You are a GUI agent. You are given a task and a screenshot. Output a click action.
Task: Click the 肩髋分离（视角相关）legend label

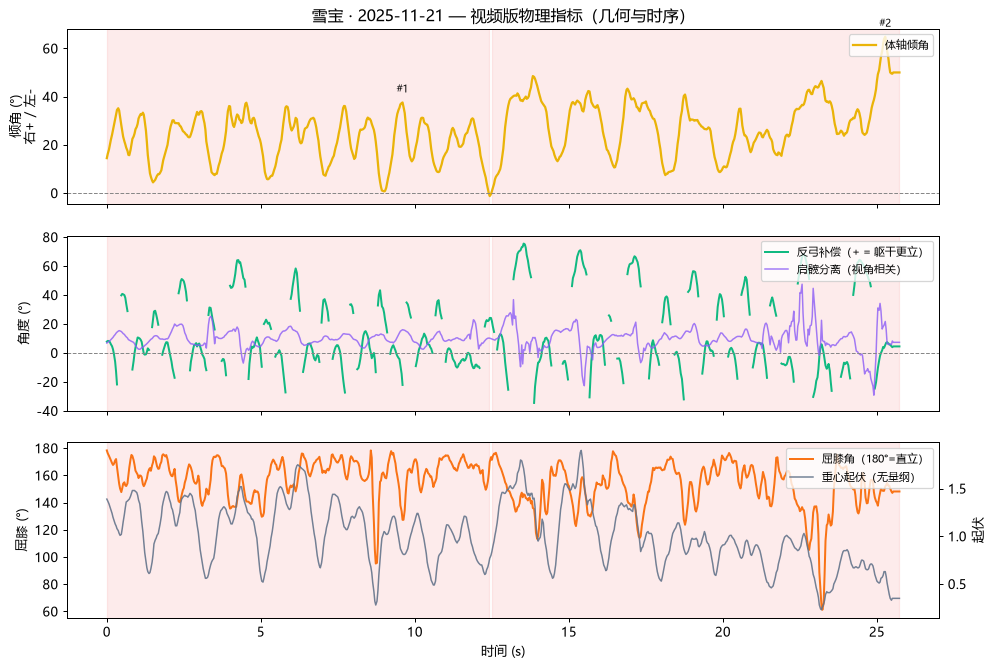[848, 269]
